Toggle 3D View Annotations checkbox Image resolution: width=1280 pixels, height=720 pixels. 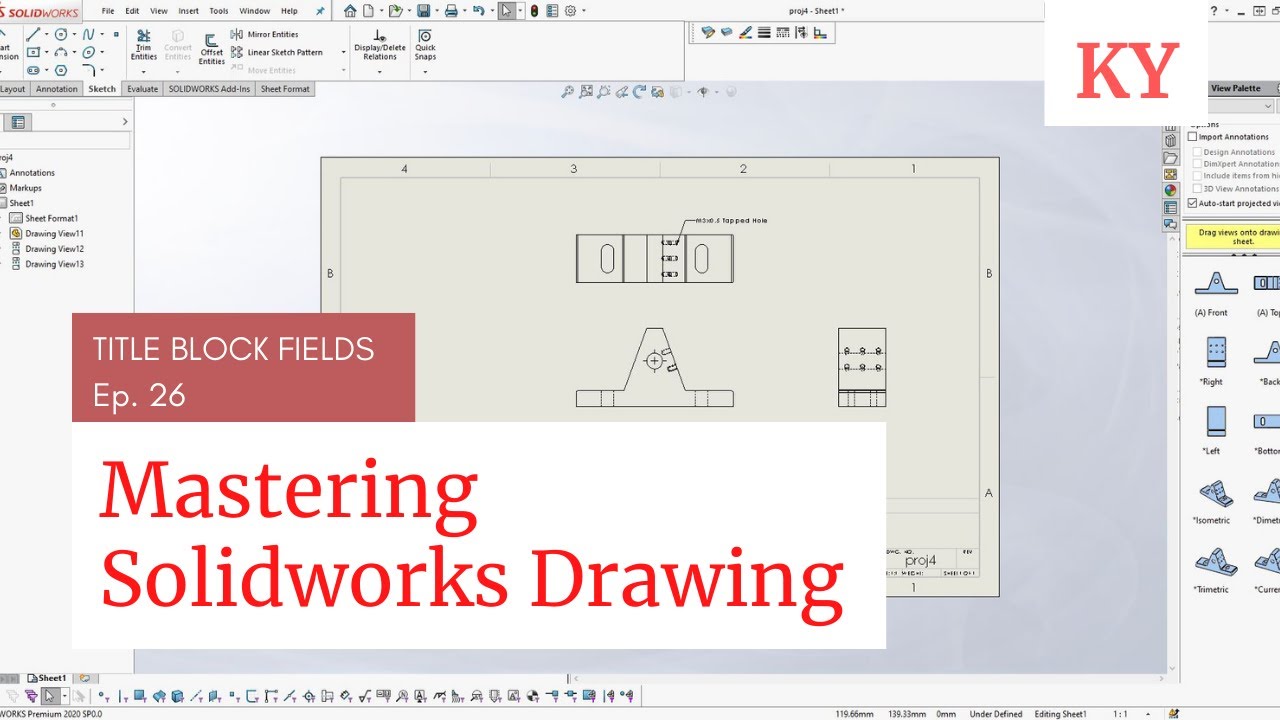(x=1198, y=189)
